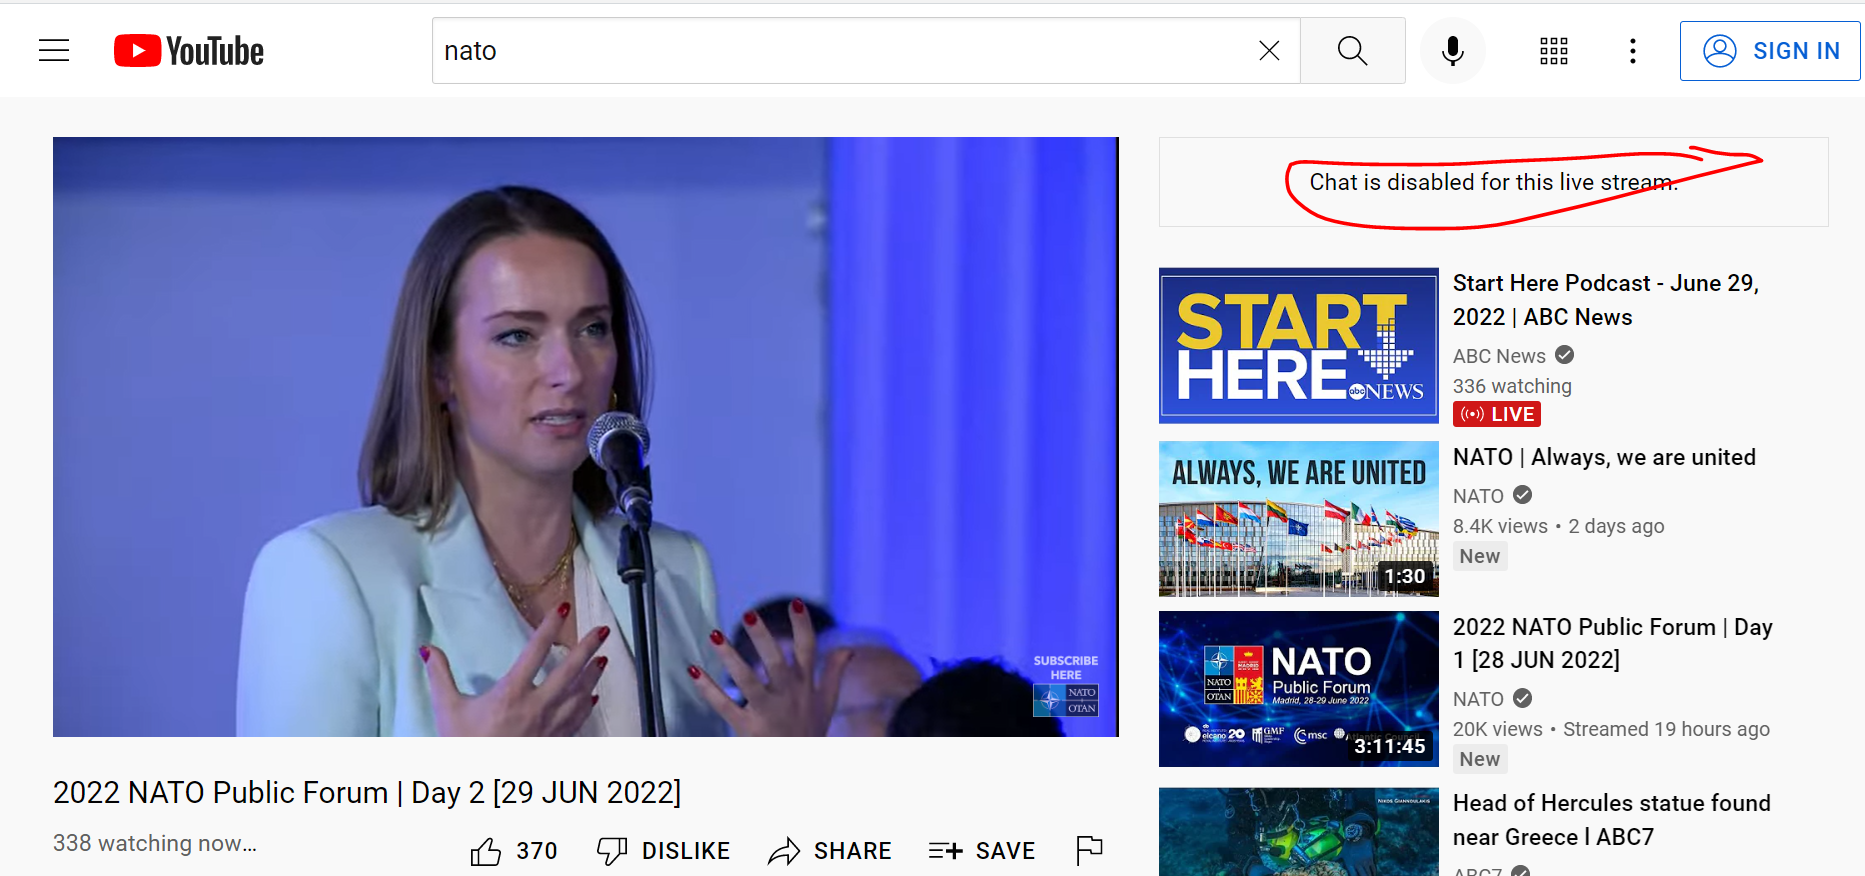The height and width of the screenshot is (876, 1865).
Task: Open NATO Public Forum Day 1 thumbnail
Action: (x=1299, y=689)
